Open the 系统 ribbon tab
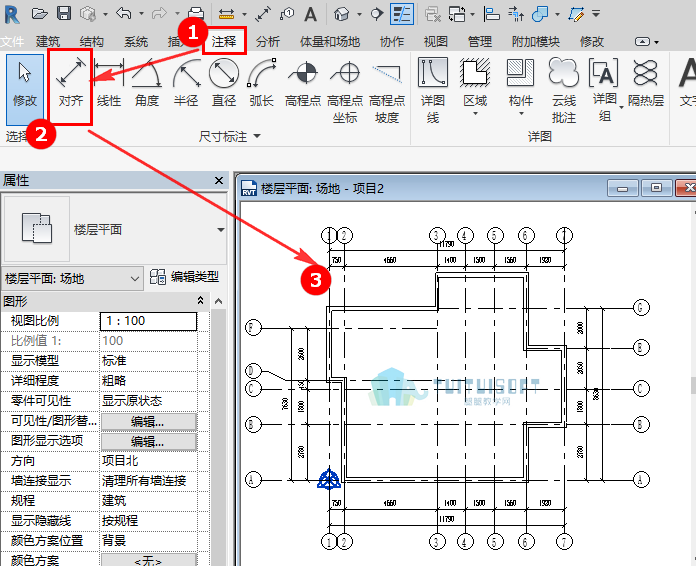 (x=136, y=42)
